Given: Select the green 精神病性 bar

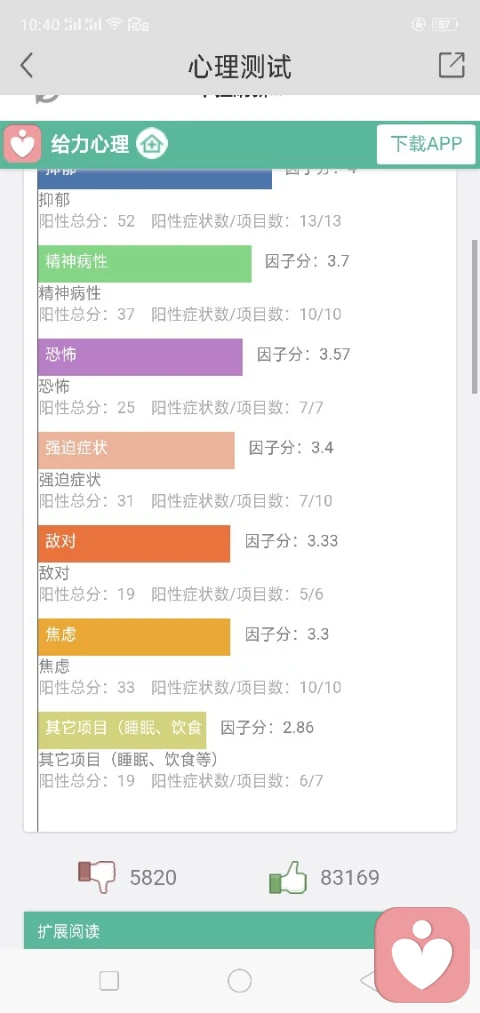Looking at the screenshot, I should pos(145,264).
